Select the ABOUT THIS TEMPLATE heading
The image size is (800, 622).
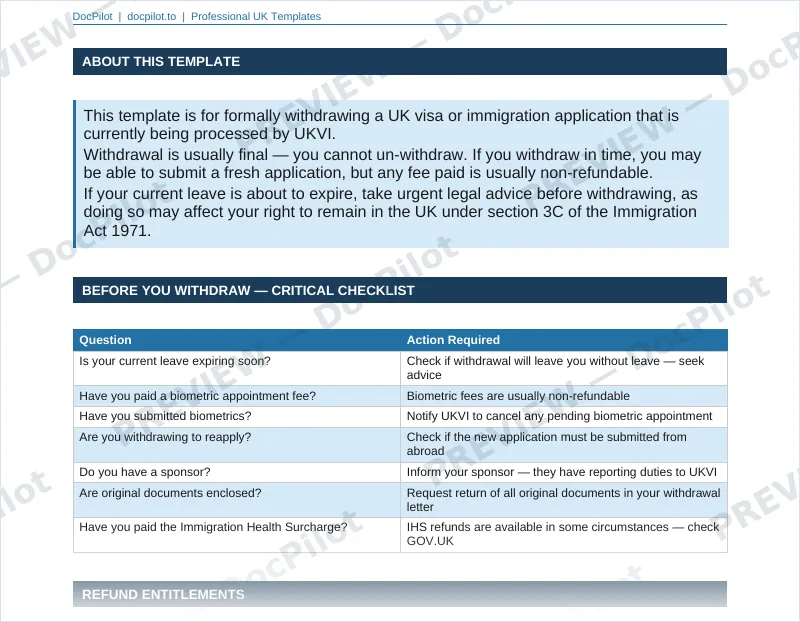coord(400,62)
